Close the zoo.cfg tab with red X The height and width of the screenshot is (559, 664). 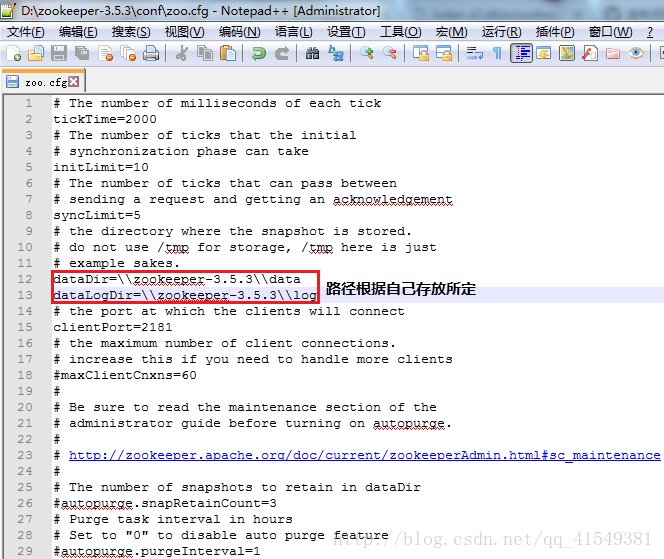(74, 81)
